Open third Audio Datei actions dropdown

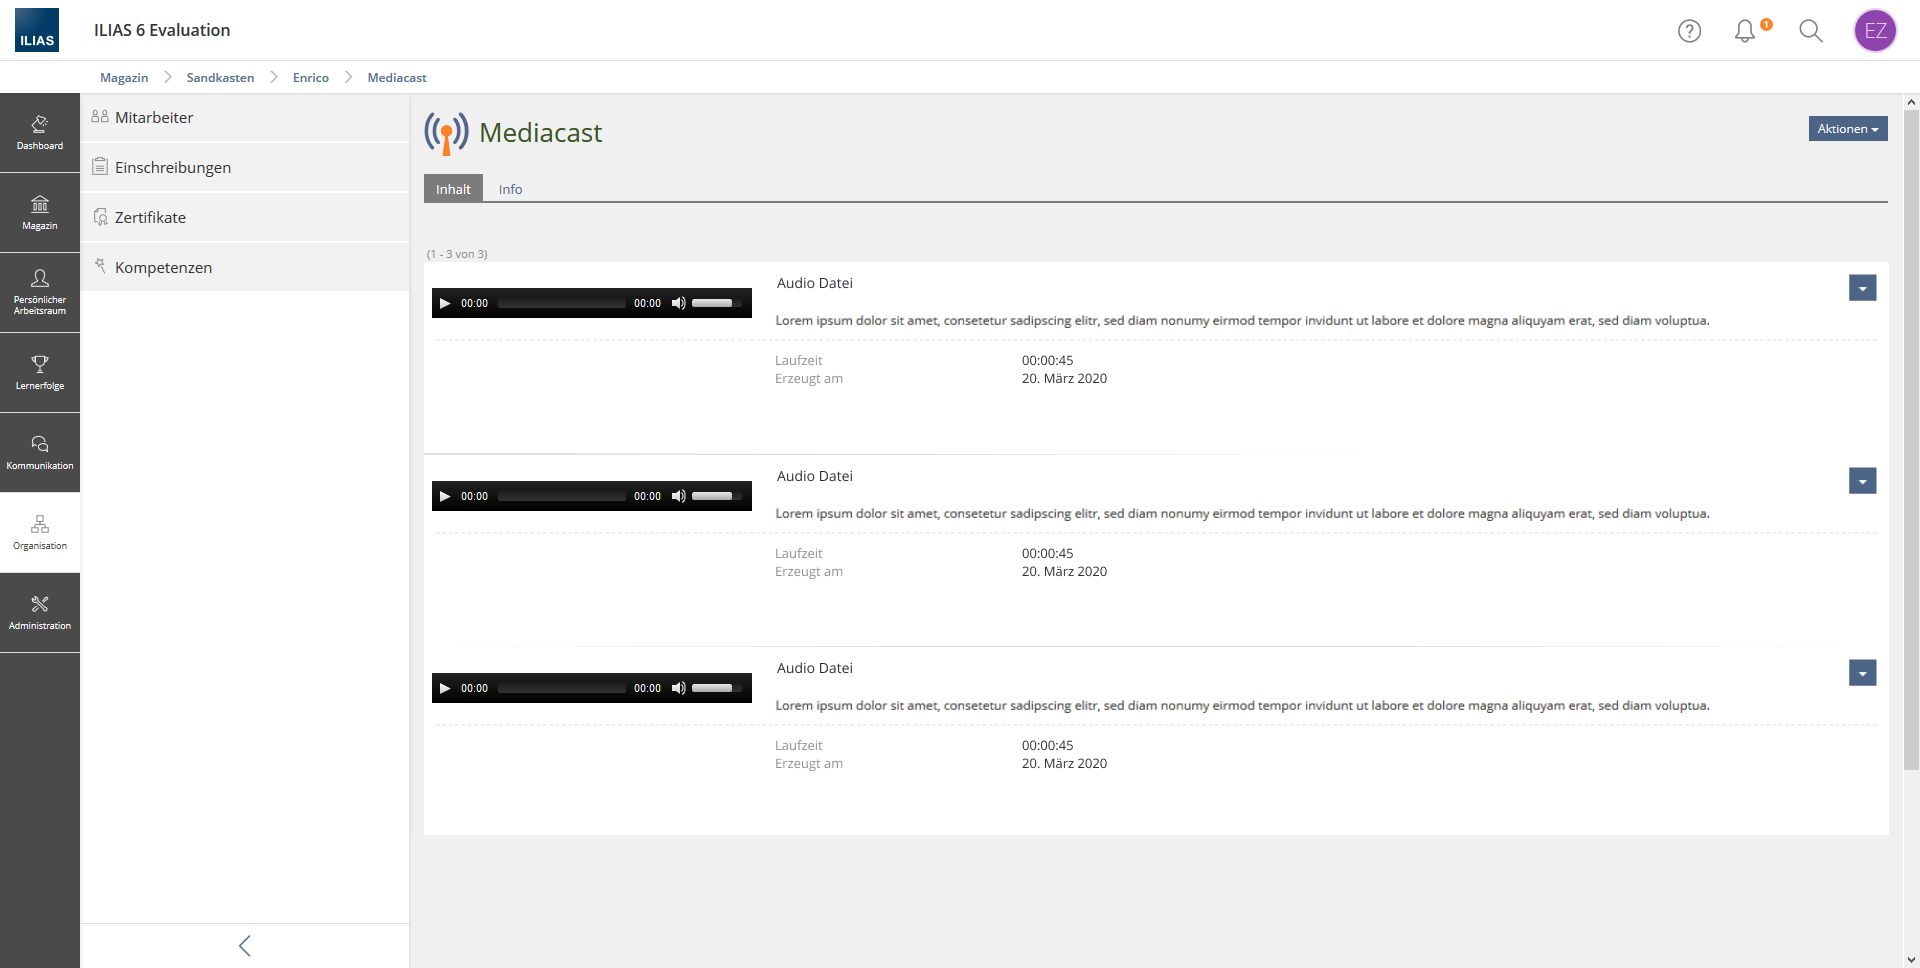point(1862,674)
